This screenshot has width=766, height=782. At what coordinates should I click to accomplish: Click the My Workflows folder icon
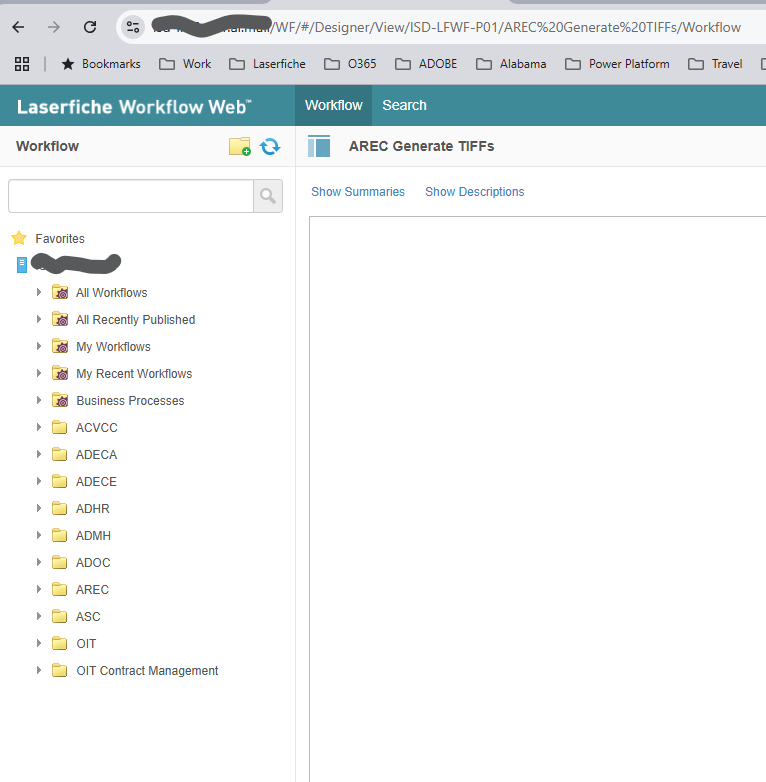coord(60,346)
